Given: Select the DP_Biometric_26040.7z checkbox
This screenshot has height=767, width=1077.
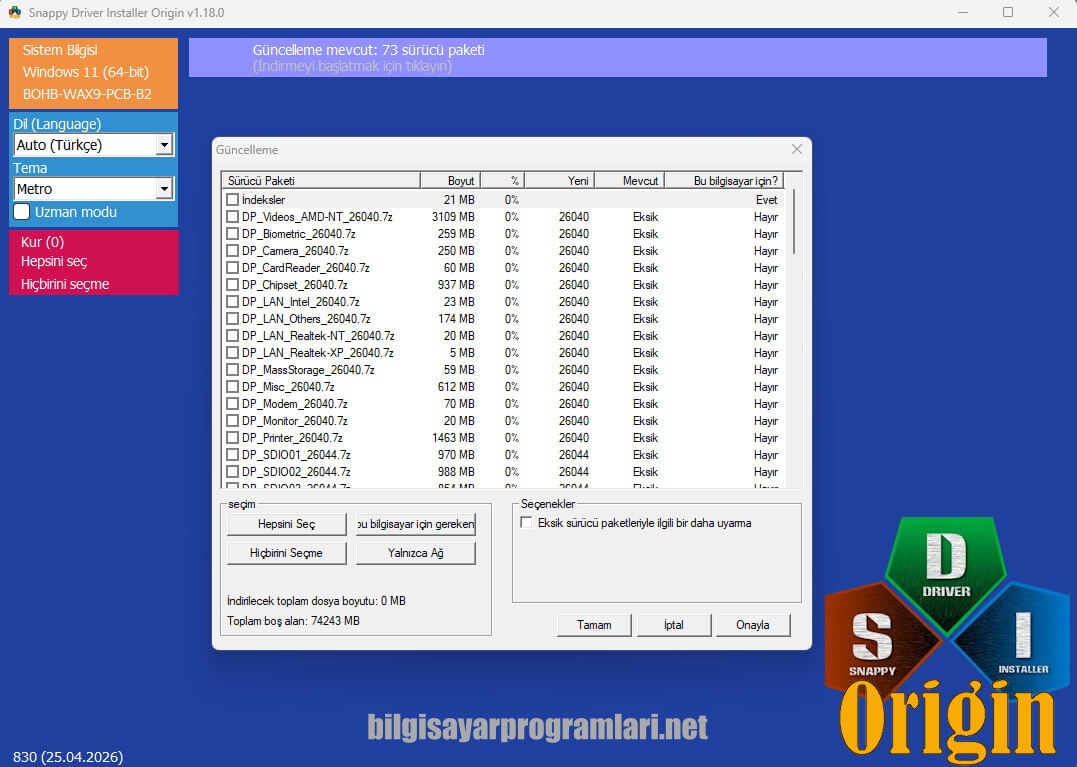Looking at the screenshot, I should (x=232, y=233).
